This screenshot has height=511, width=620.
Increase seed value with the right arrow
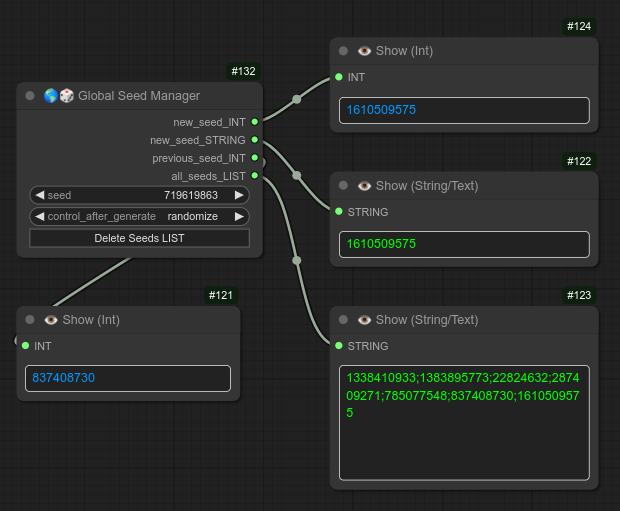pos(239,195)
